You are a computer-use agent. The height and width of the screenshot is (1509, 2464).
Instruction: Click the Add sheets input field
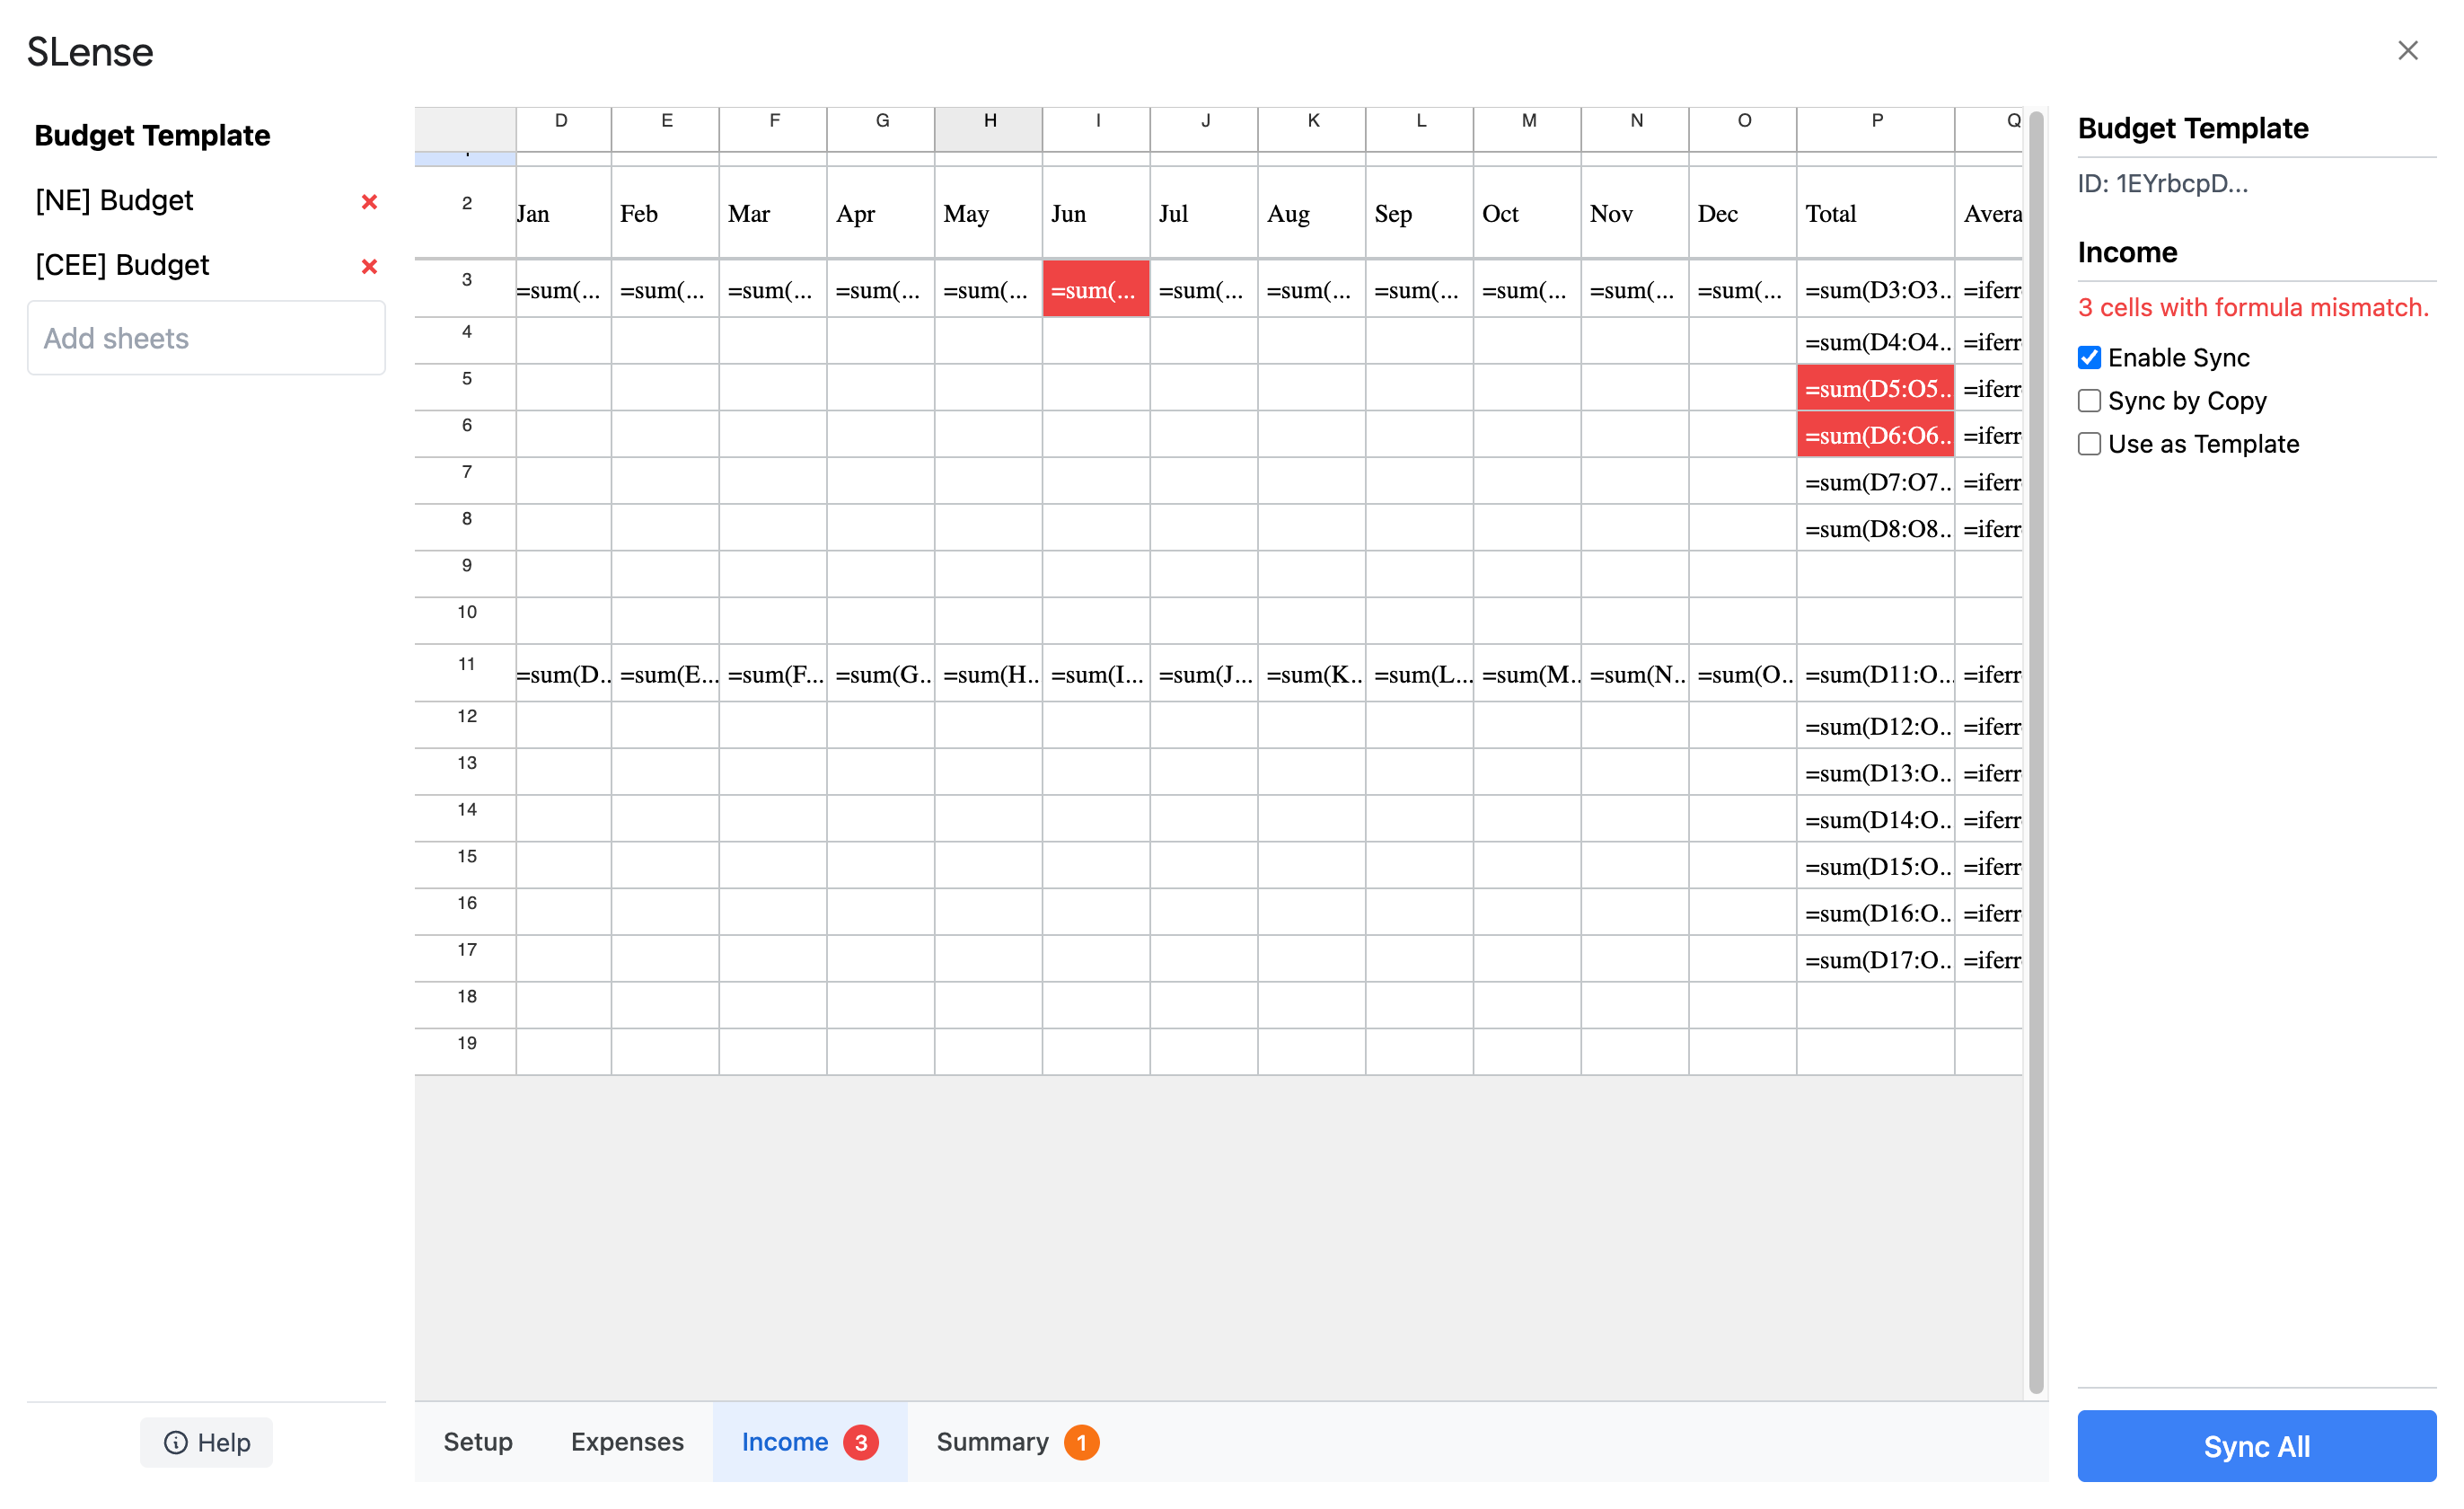[206, 338]
